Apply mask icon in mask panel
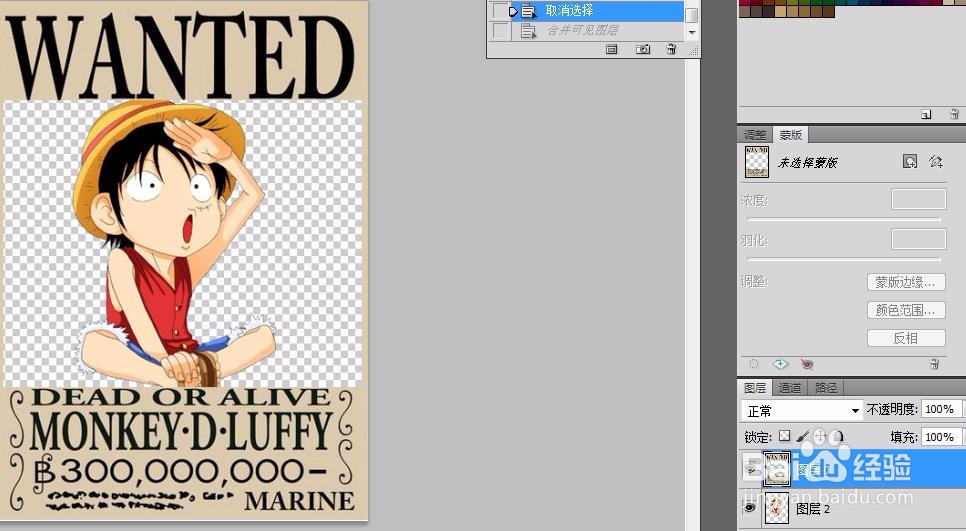Image resolution: width=966 pixels, height=531 pixels. [x=781, y=364]
